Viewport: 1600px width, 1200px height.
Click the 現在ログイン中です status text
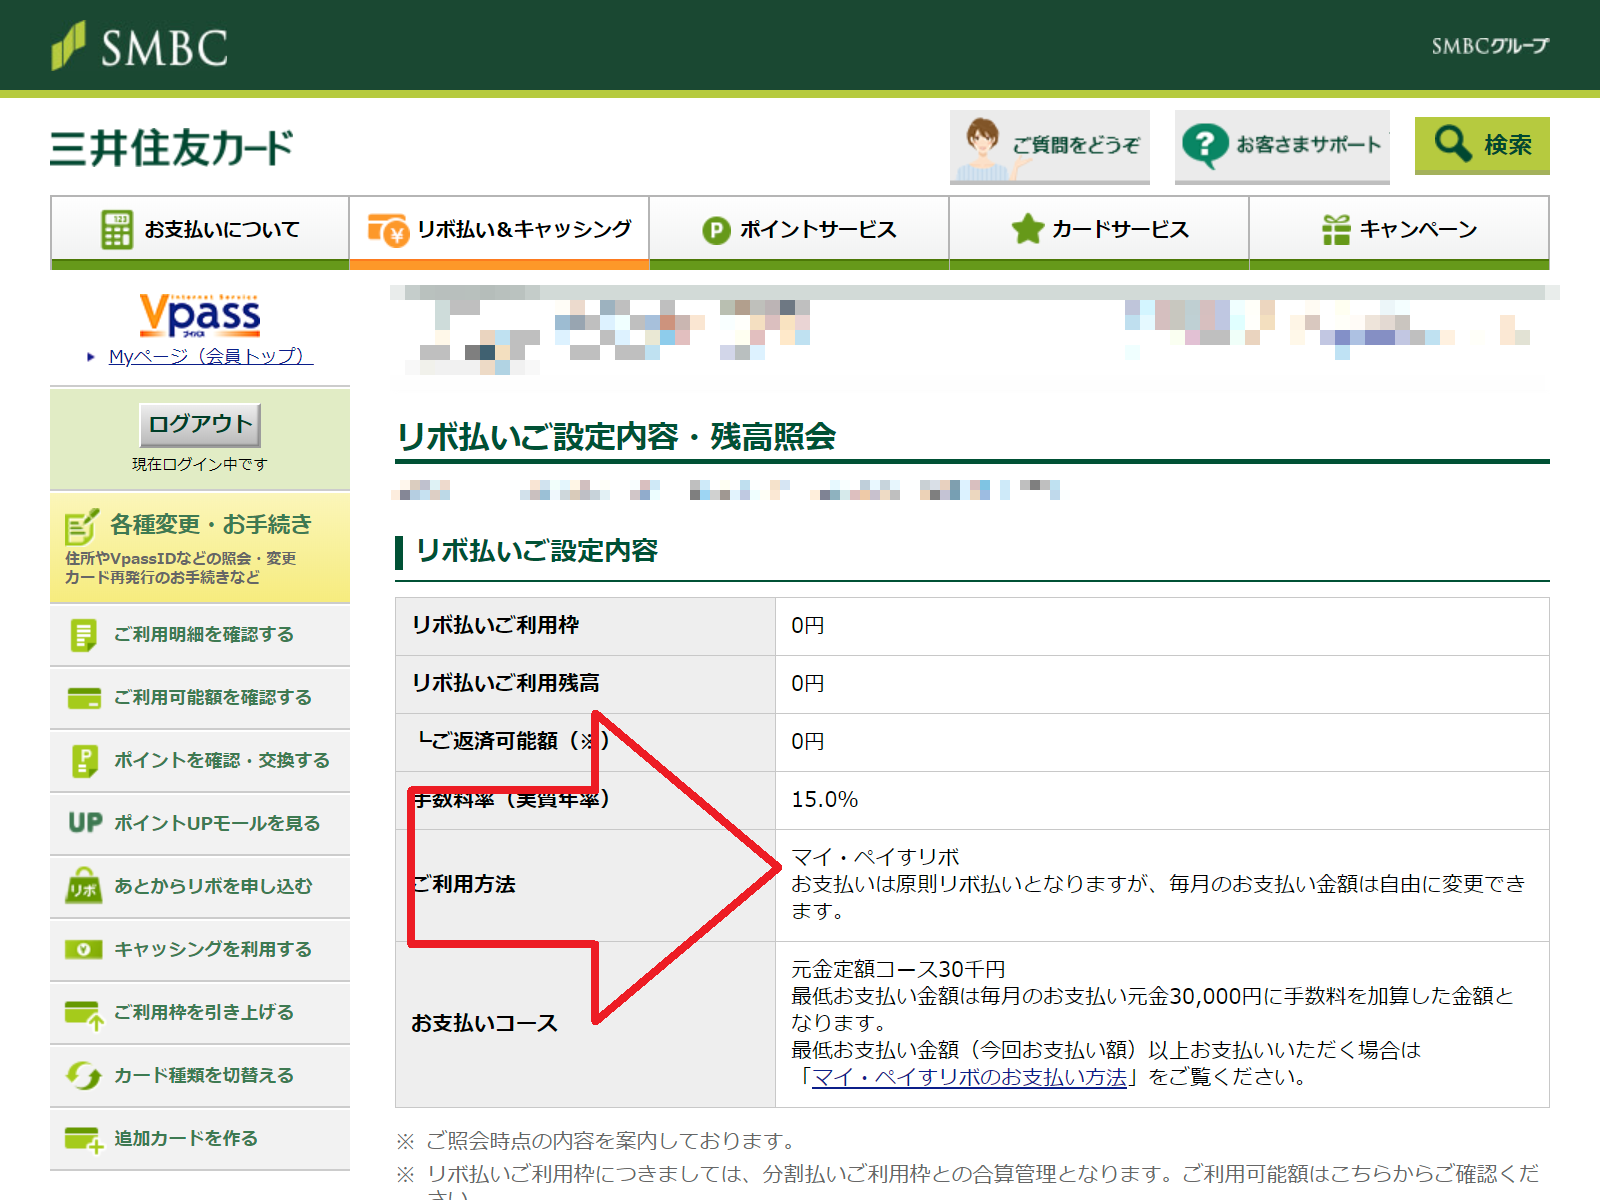tap(200, 464)
